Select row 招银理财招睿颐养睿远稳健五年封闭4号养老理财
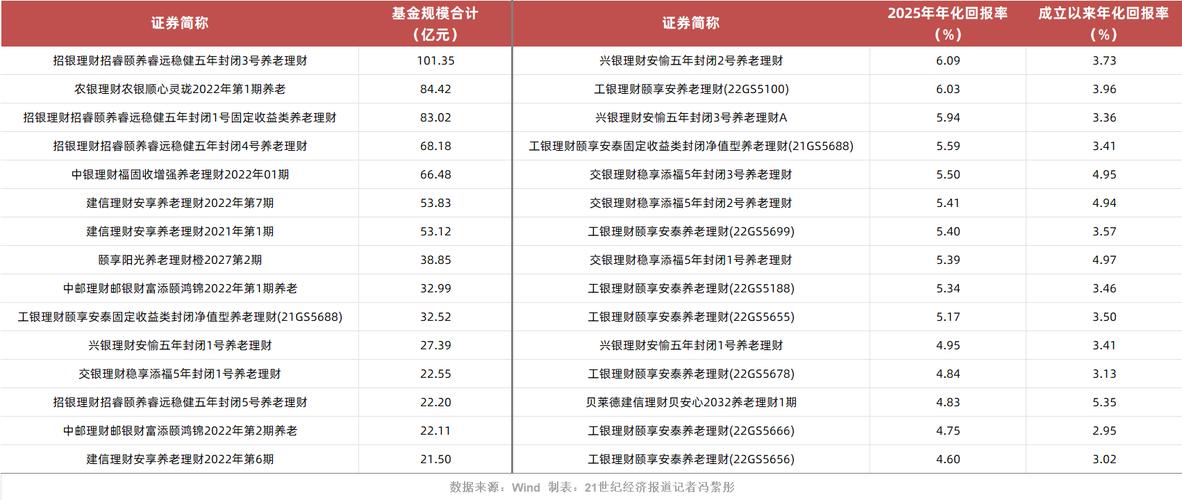 (180, 146)
